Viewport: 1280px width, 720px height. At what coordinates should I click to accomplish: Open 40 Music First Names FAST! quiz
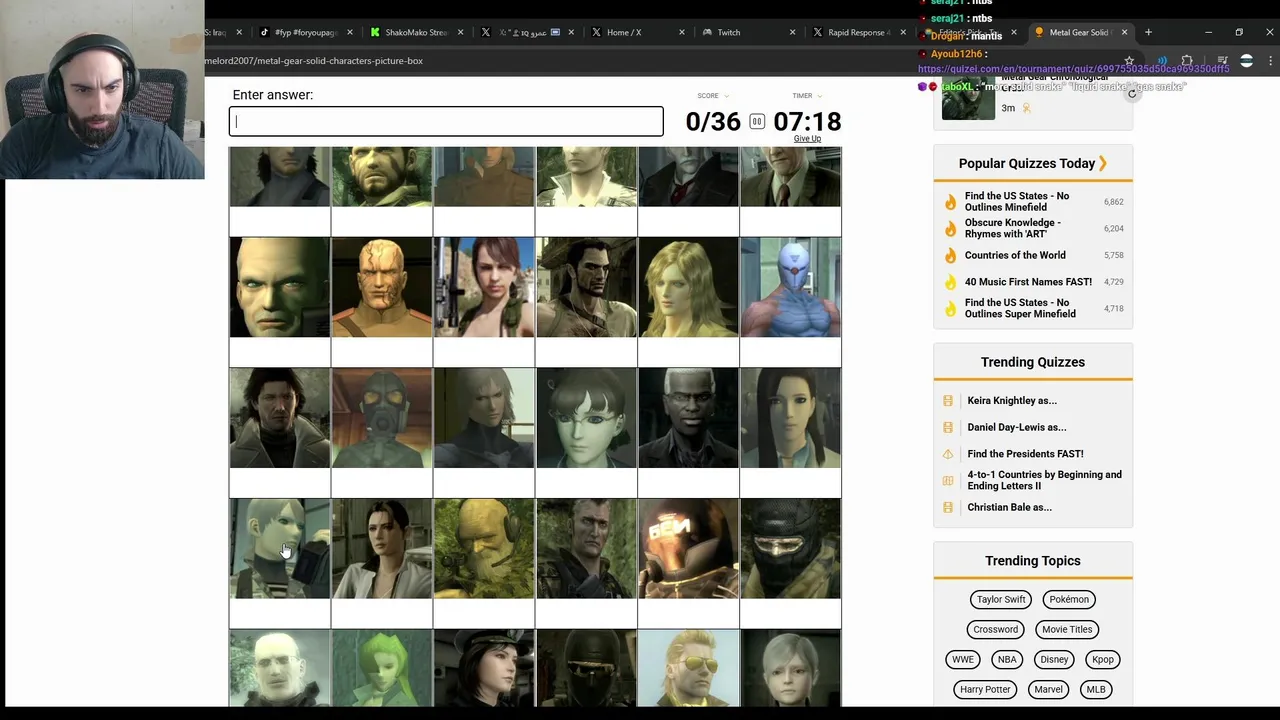[1028, 282]
